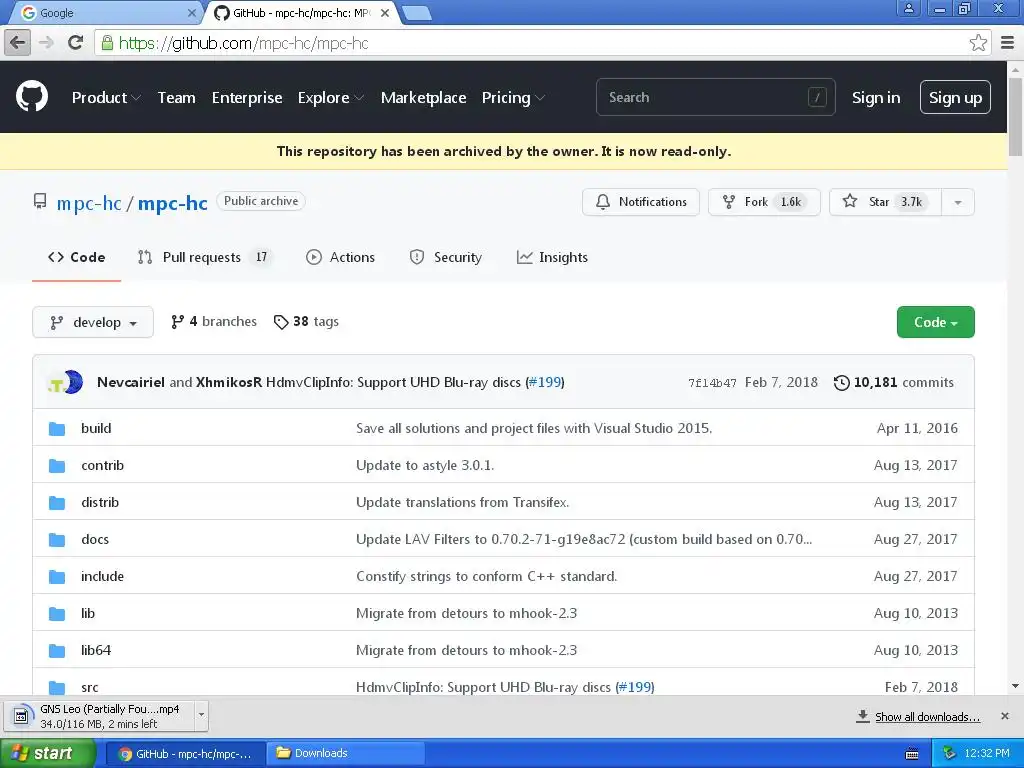Viewport: 1024px width, 768px height.
Task: Open the include folder
Action: (x=103, y=577)
